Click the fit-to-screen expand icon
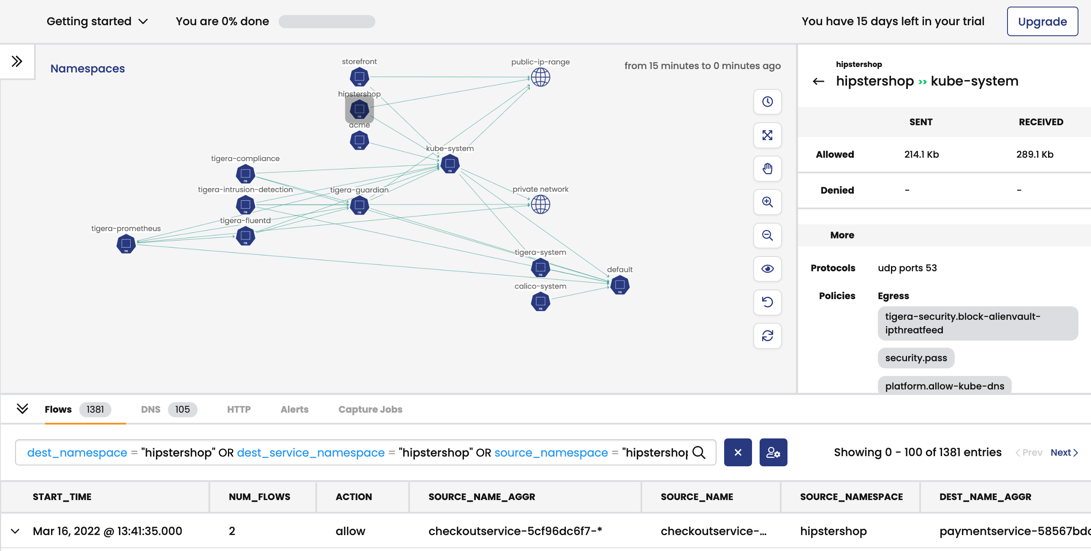The image size is (1091, 551). [x=767, y=135]
